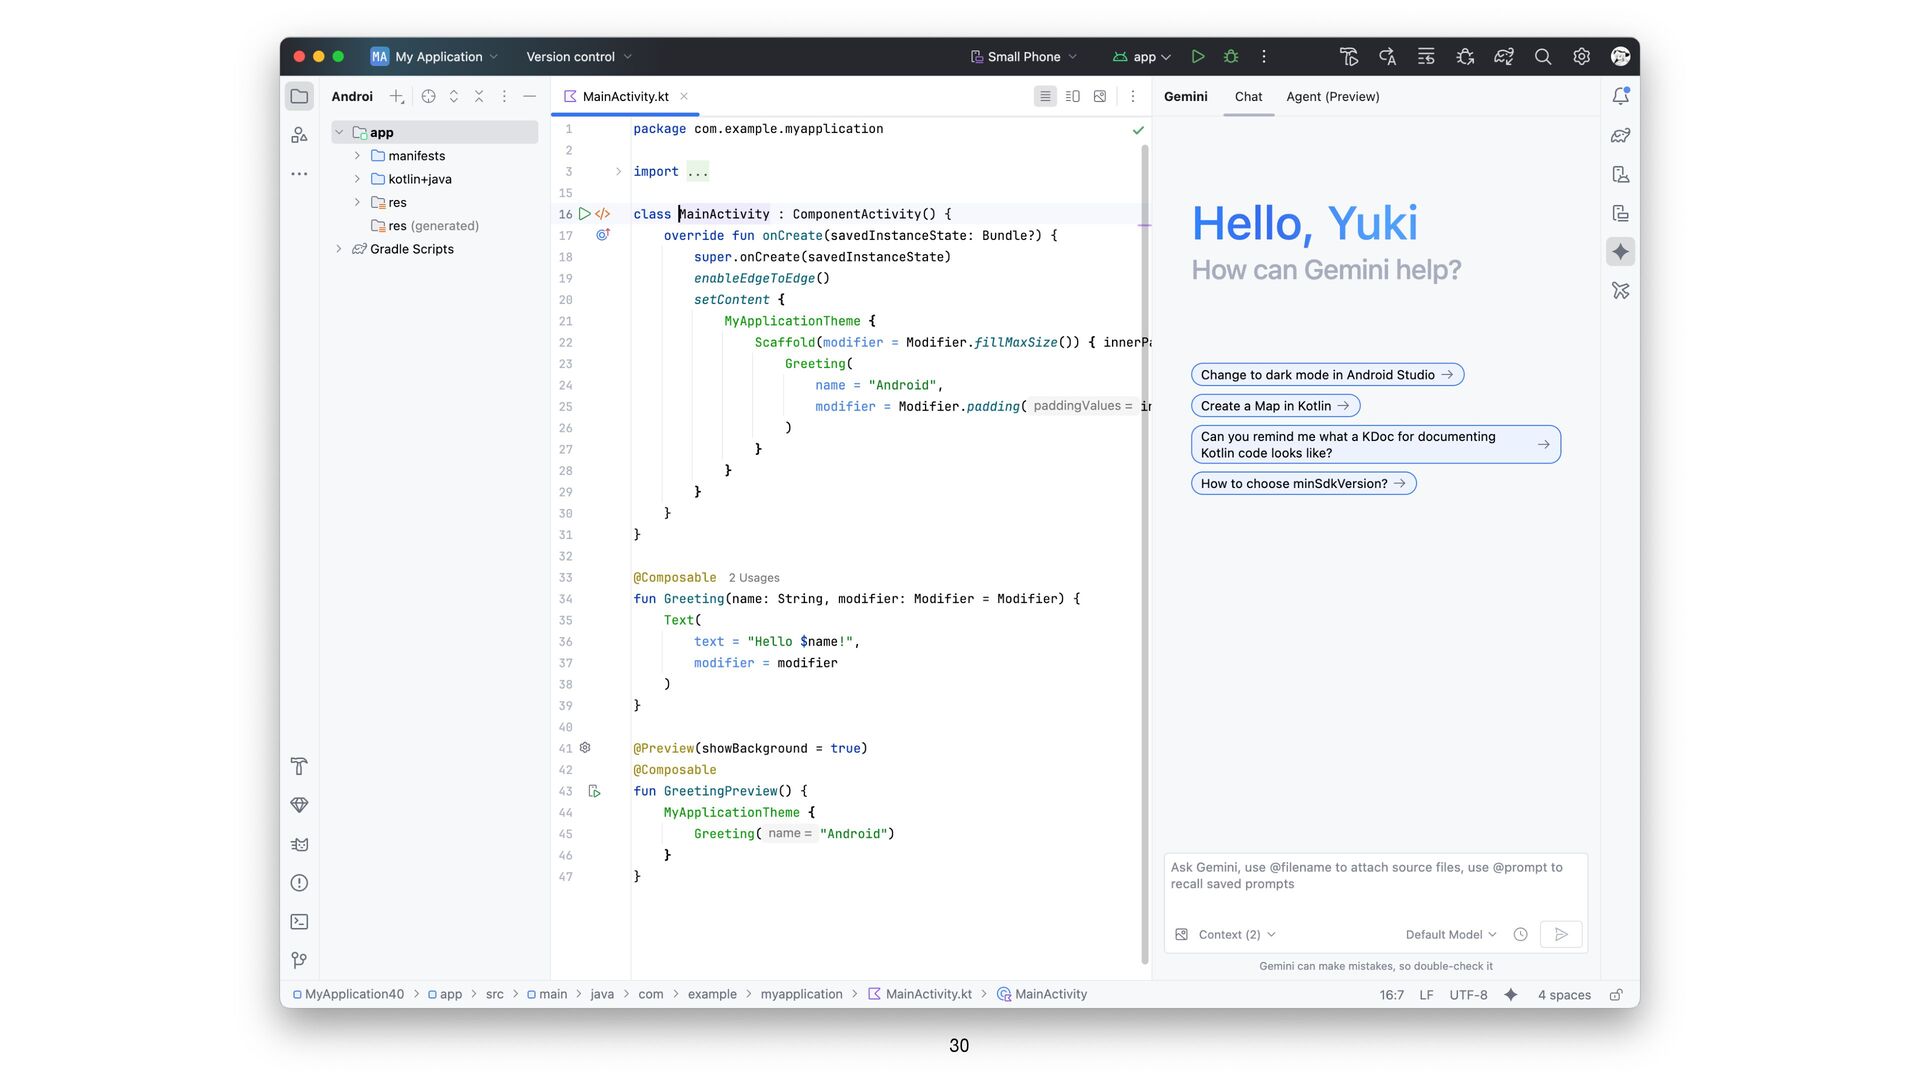
Task: Open the Resource Manager in the left sidebar
Action: point(299,135)
